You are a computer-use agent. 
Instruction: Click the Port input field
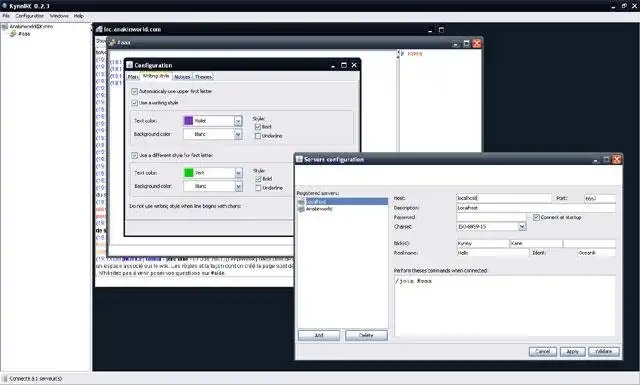point(600,198)
